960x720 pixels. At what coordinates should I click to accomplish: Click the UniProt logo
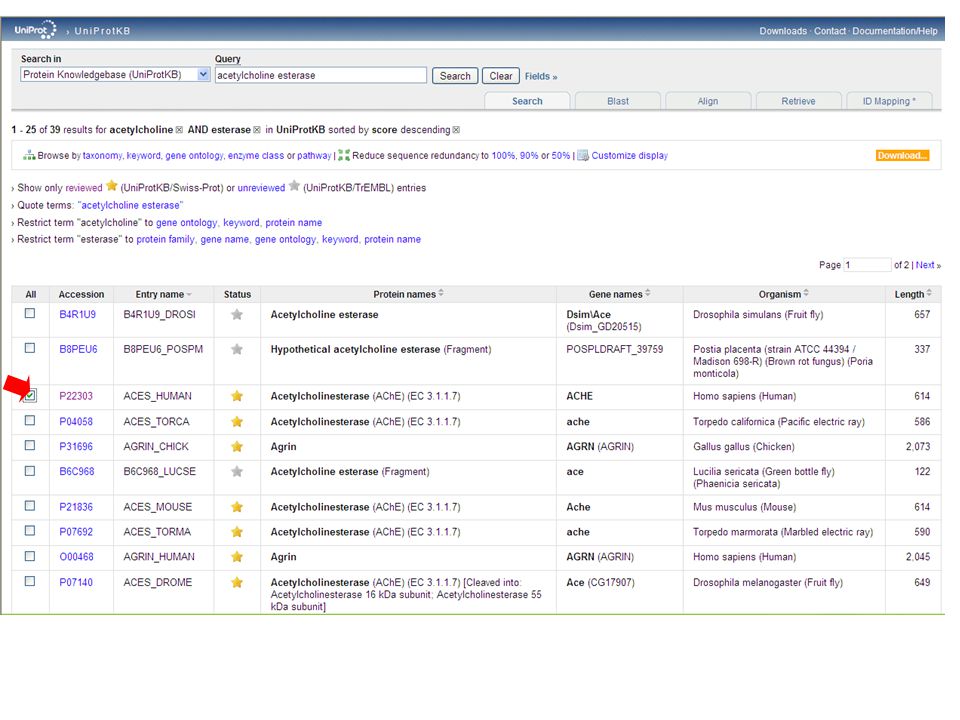click(36, 29)
